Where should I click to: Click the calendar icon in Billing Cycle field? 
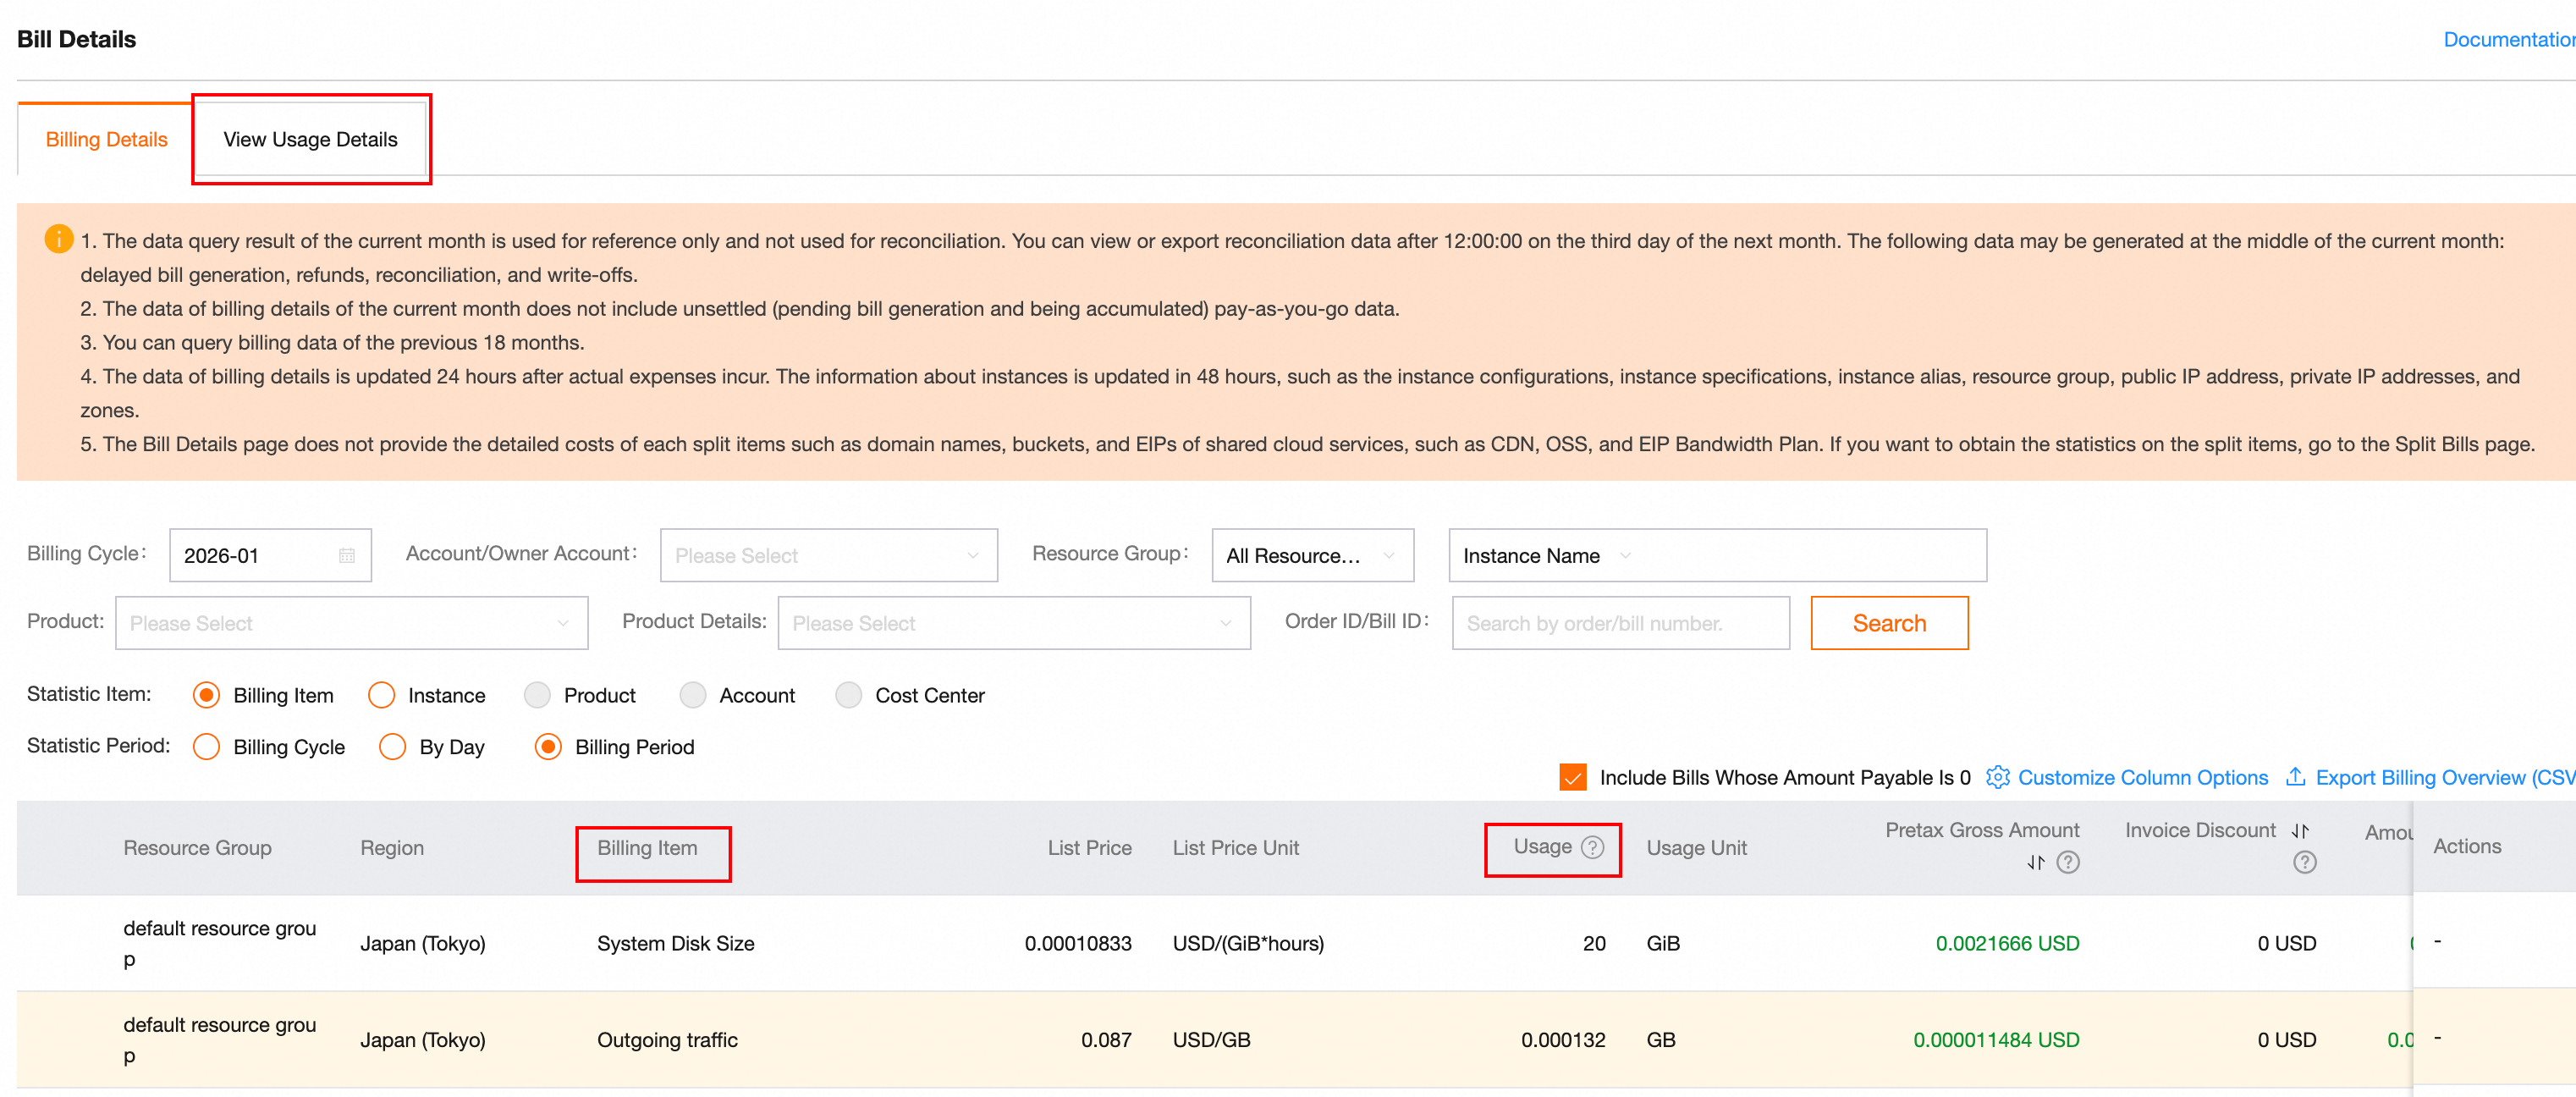(346, 556)
